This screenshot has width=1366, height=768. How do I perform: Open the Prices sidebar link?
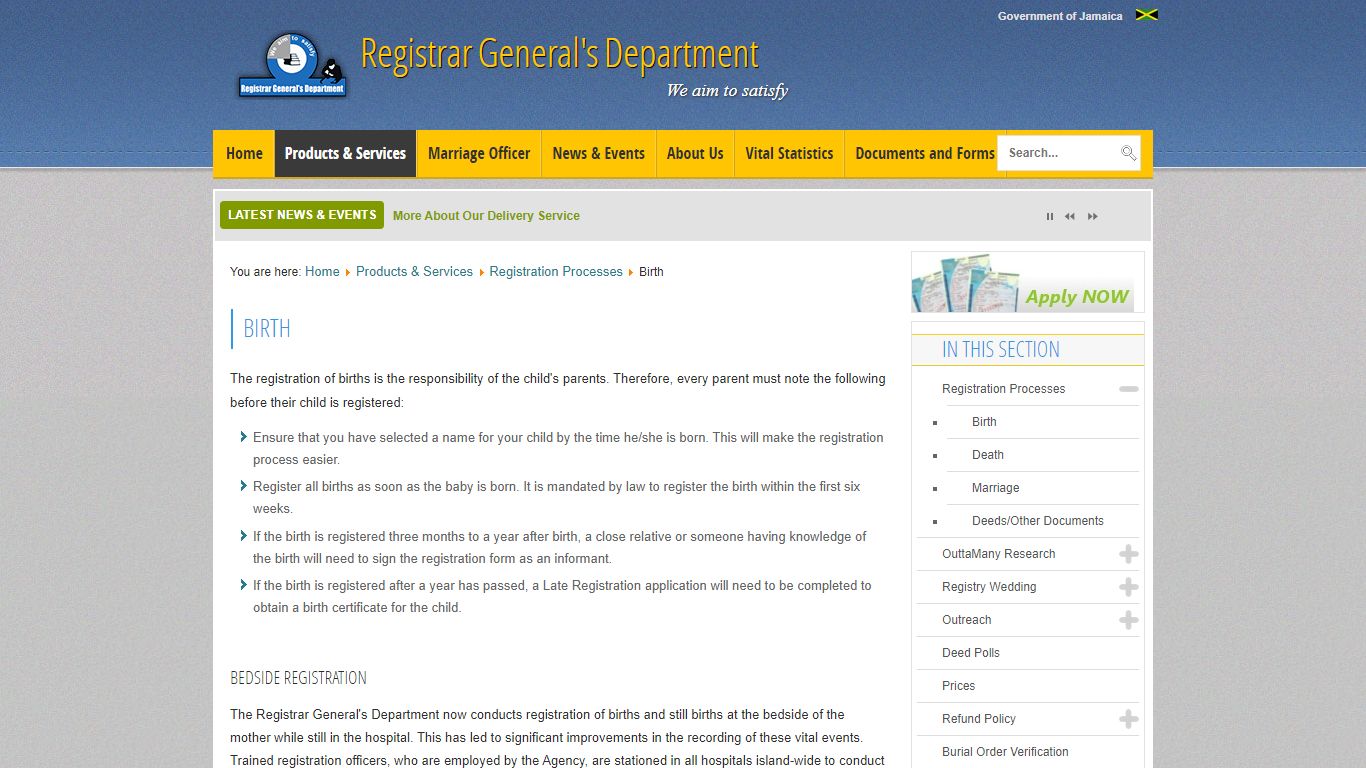pos(958,686)
